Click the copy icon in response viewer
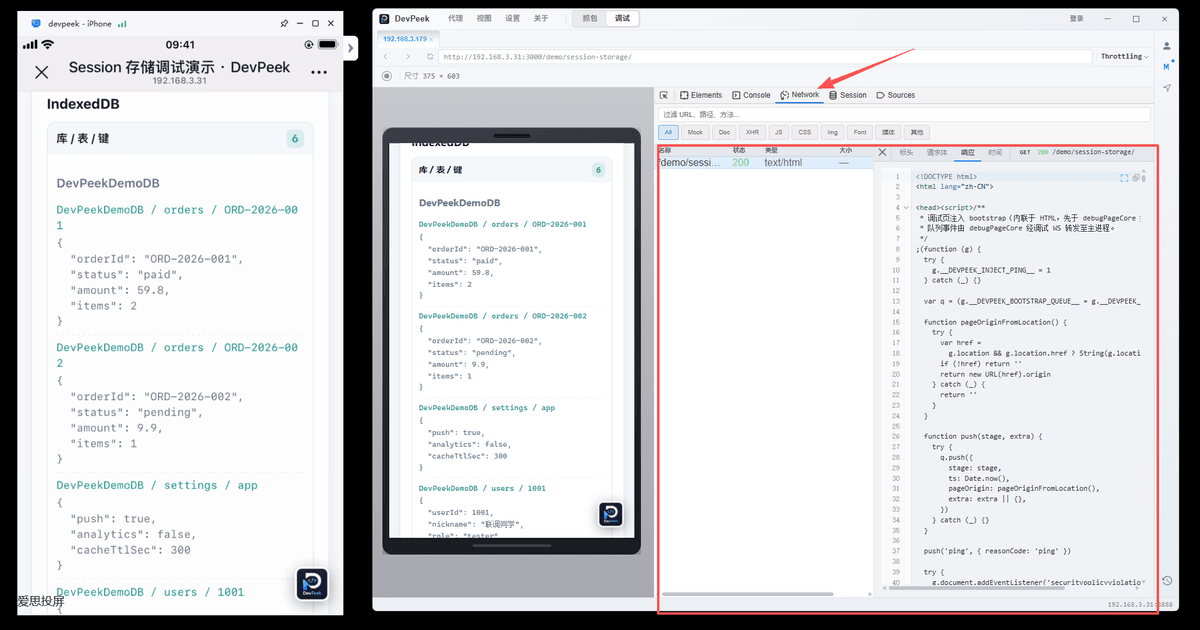This screenshot has width=1200, height=630. pos(1136,177)
